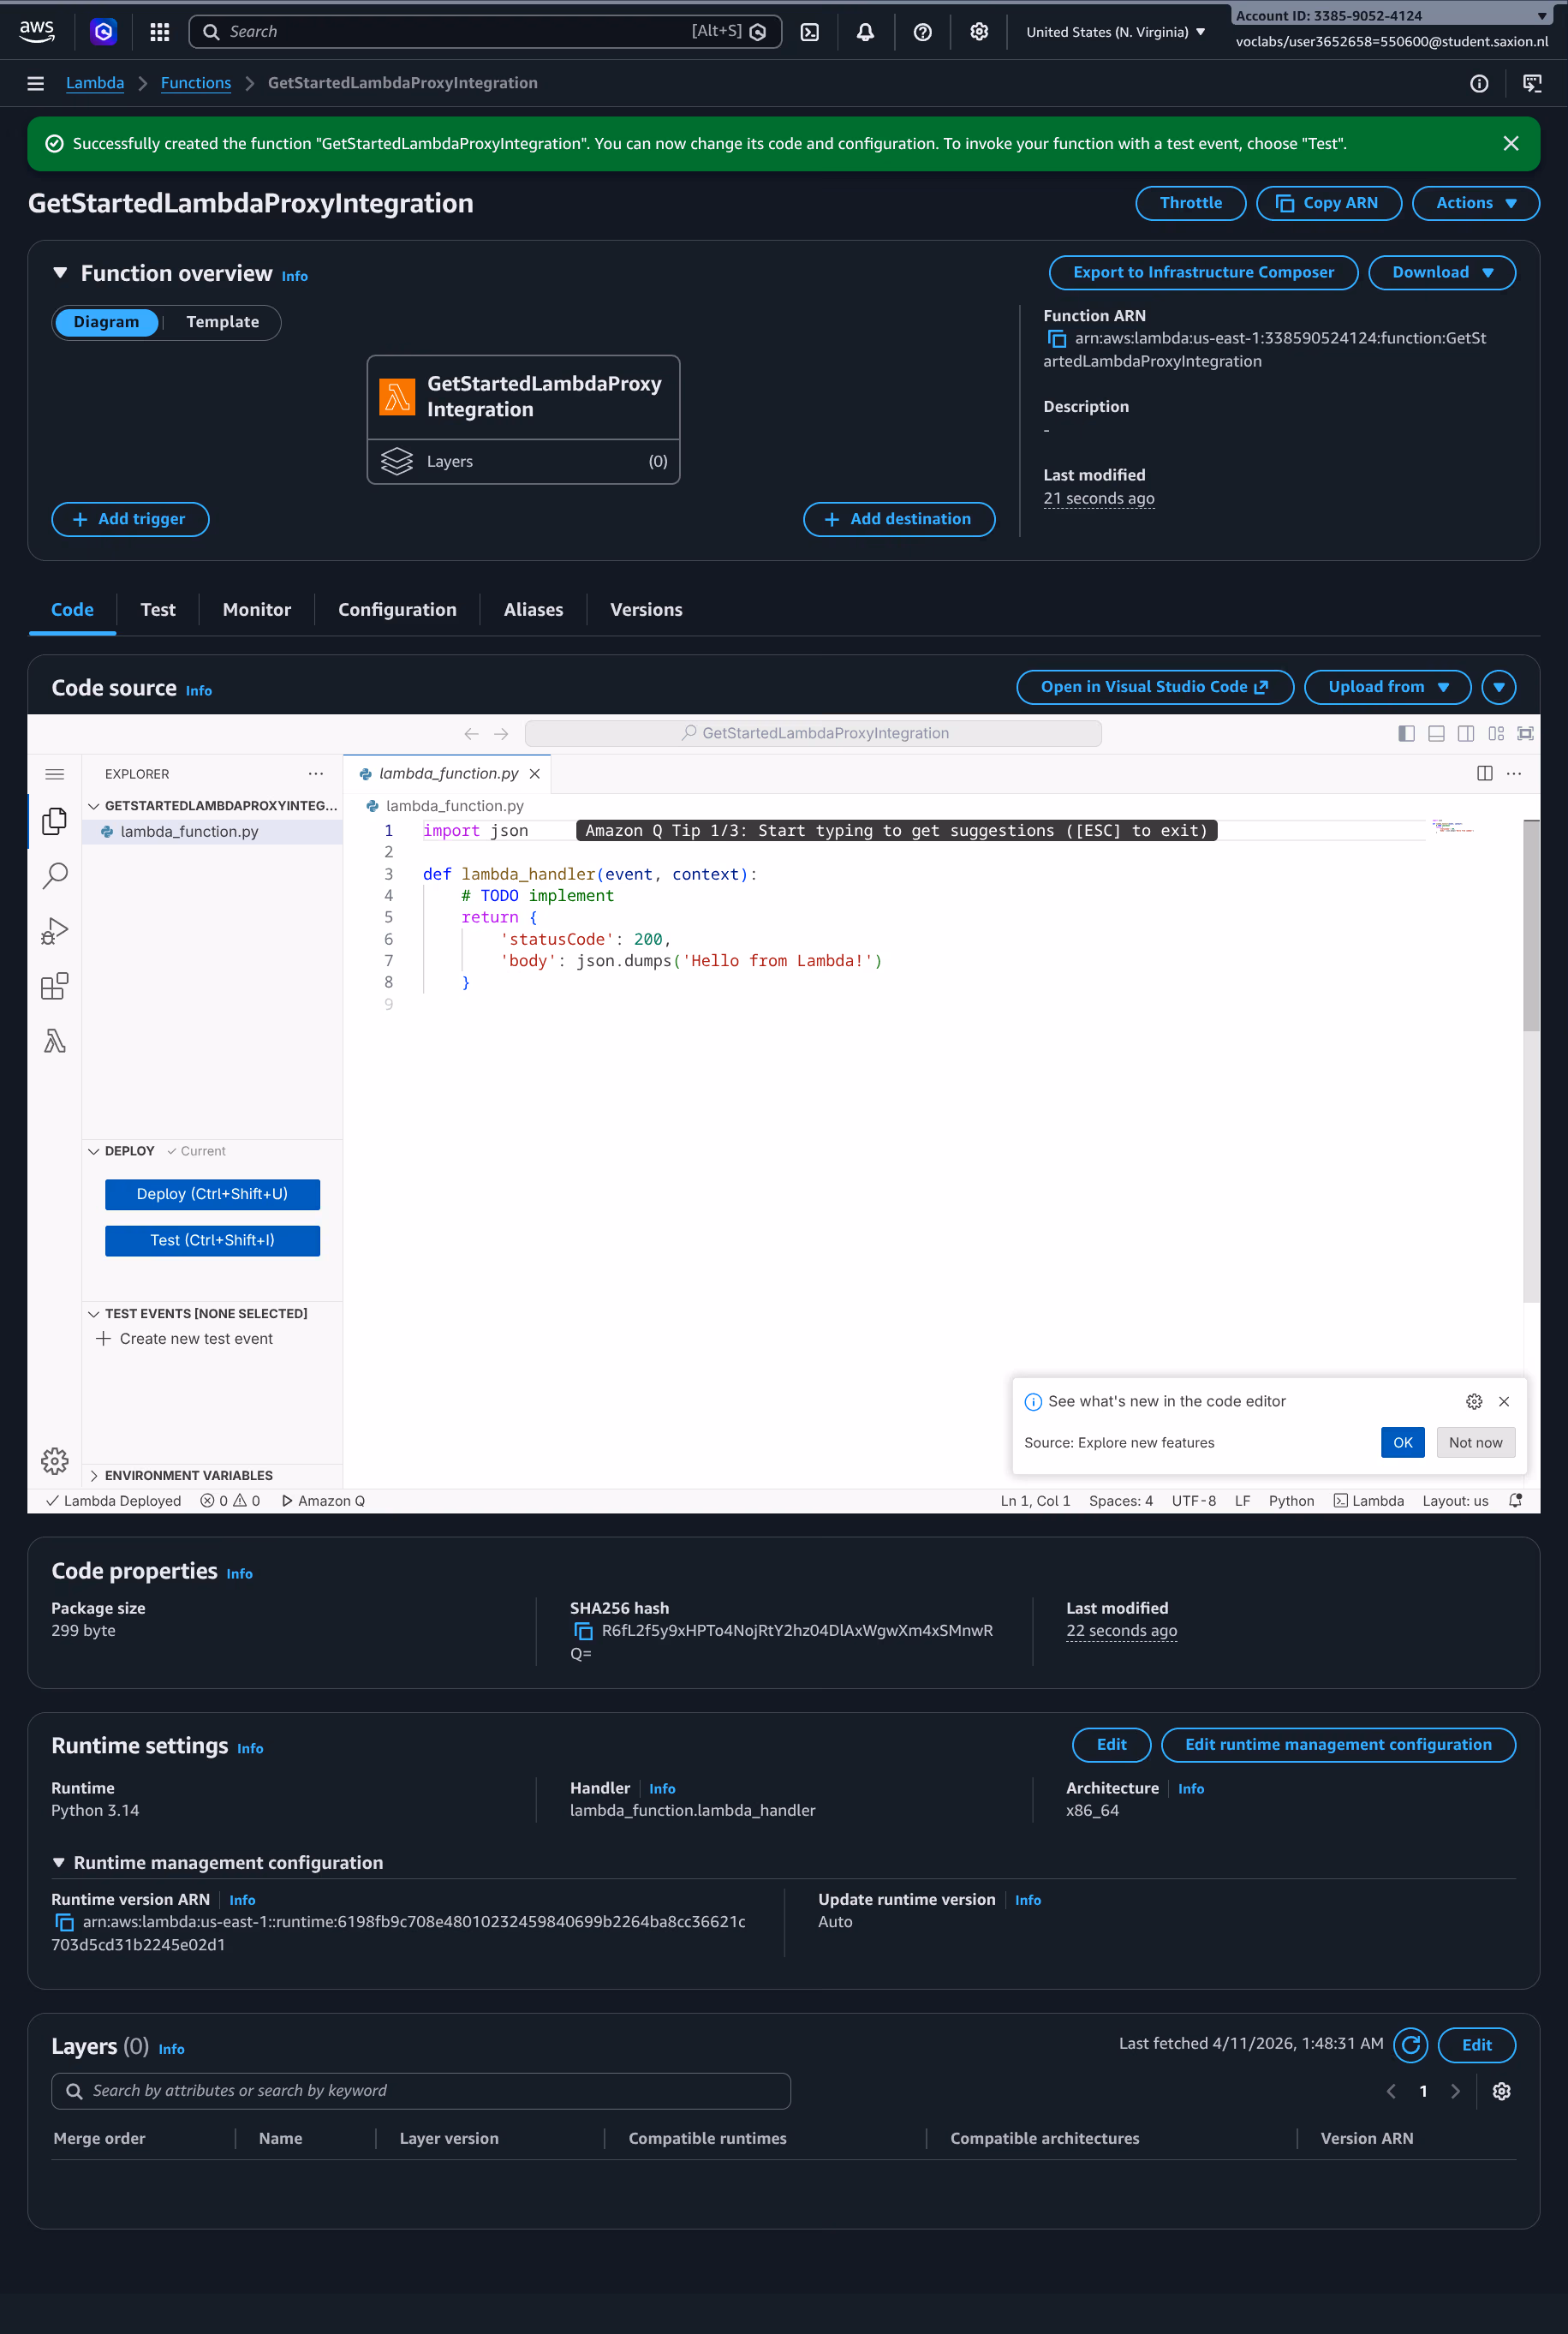The image size is (1568, 2334).
Task: Open the Amazon Q purple icon in top bar
Action: click(103, 32)
